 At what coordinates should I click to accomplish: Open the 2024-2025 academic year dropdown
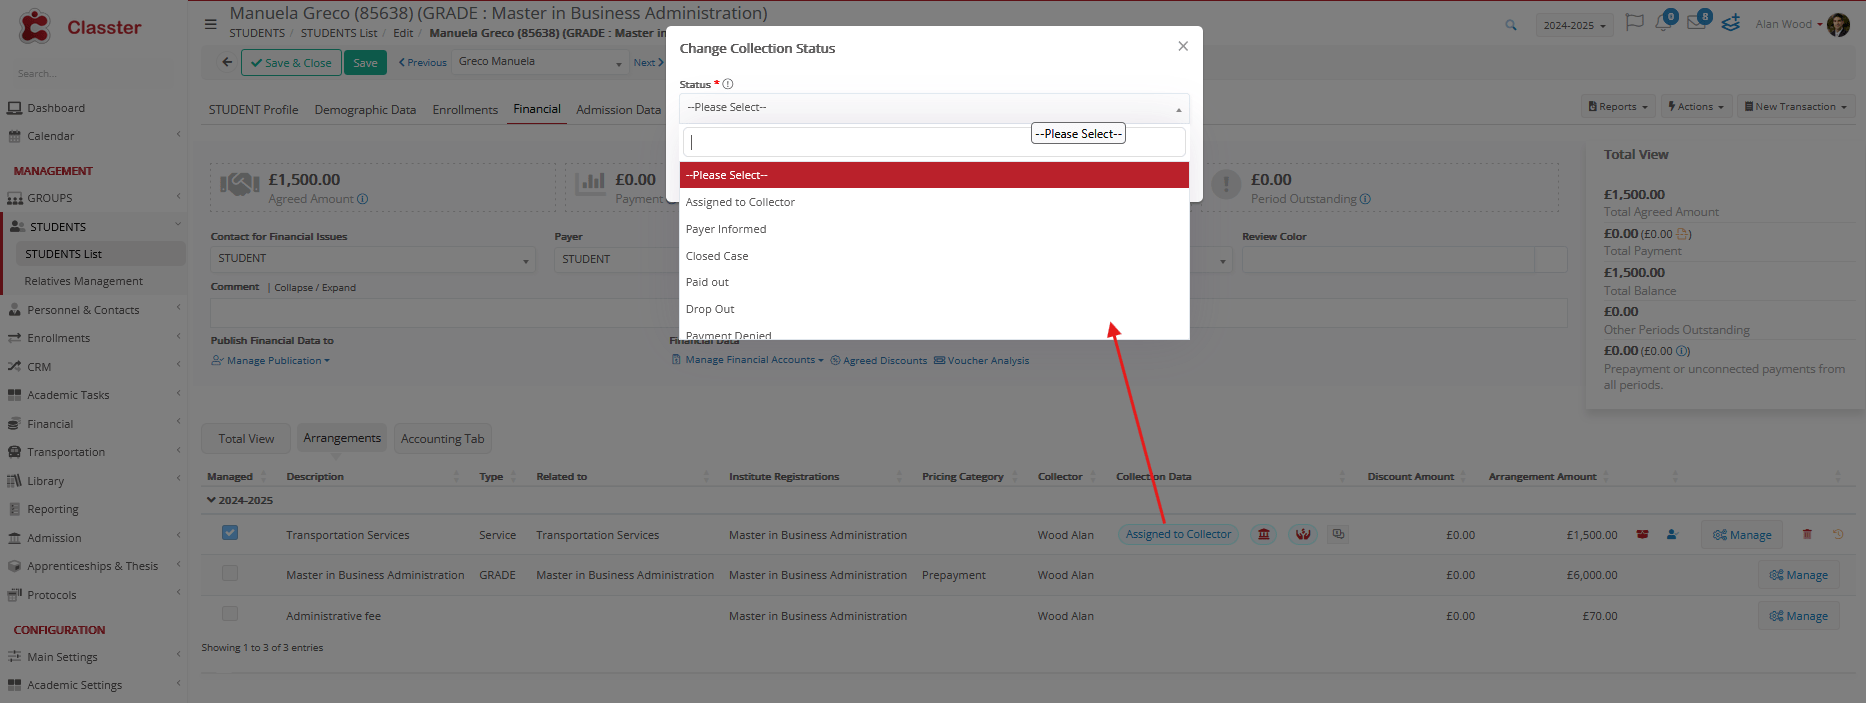[x=1574, y=25]
